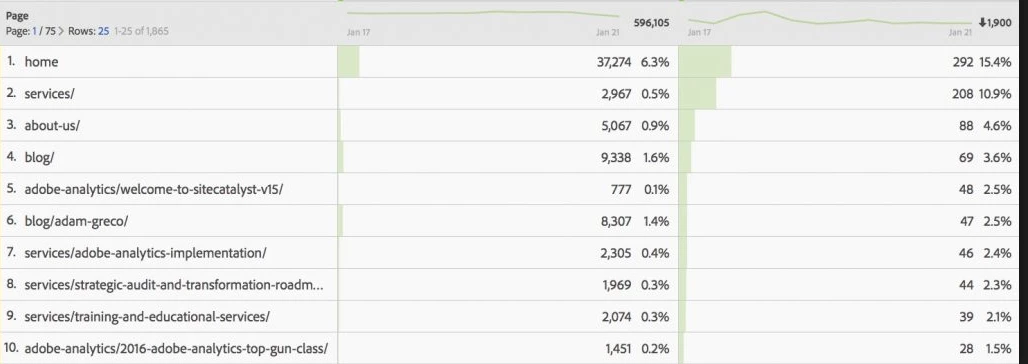Click the descending sort arrow beside 1,900
The image size is (1028, 364).
tap(981, 23)
